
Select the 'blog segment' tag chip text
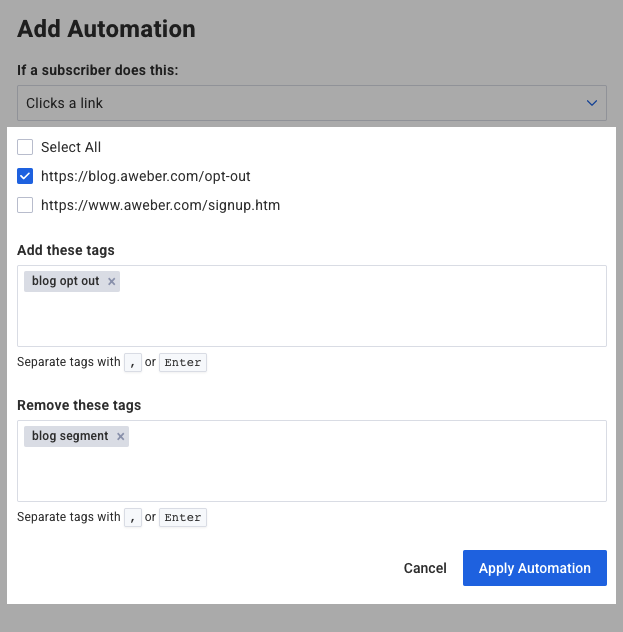(x=70, y=437)
